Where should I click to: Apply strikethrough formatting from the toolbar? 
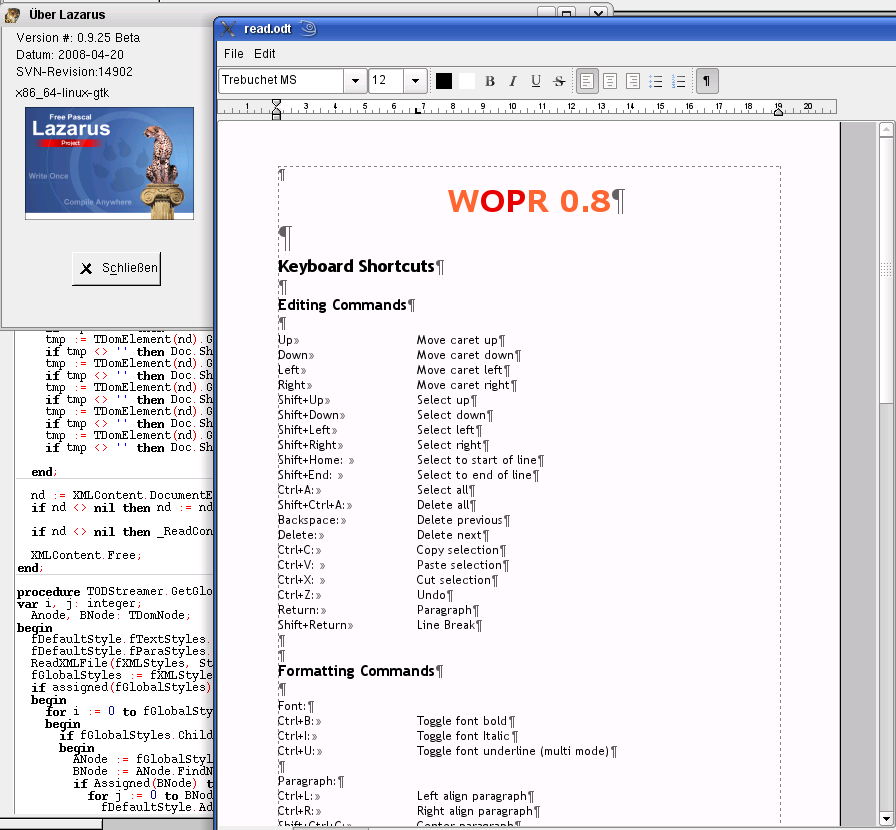[559, 81]
